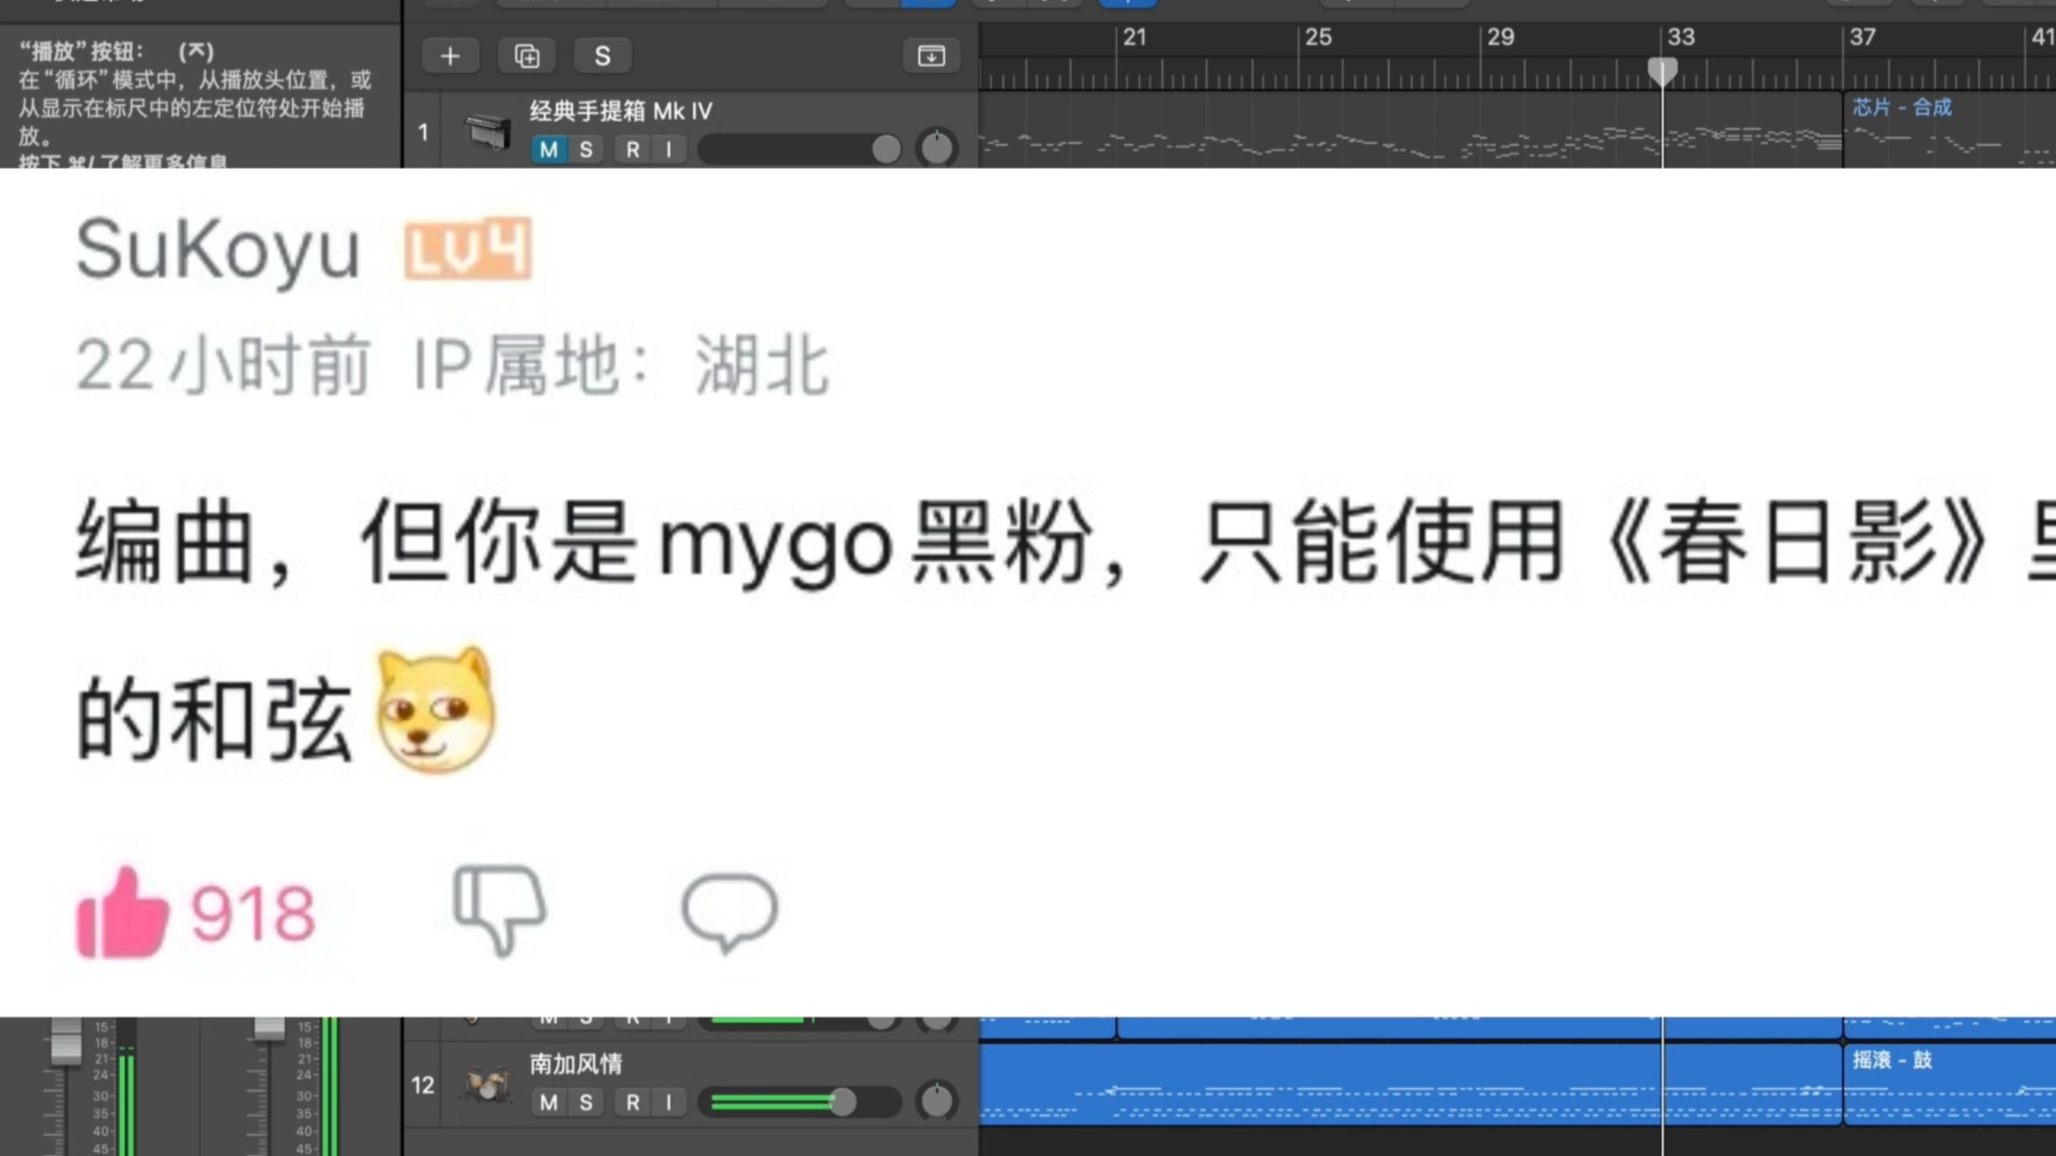Click track number 1 in the header
Viewport: 2056px width, 1156px height.
click(x=423, y=132)
